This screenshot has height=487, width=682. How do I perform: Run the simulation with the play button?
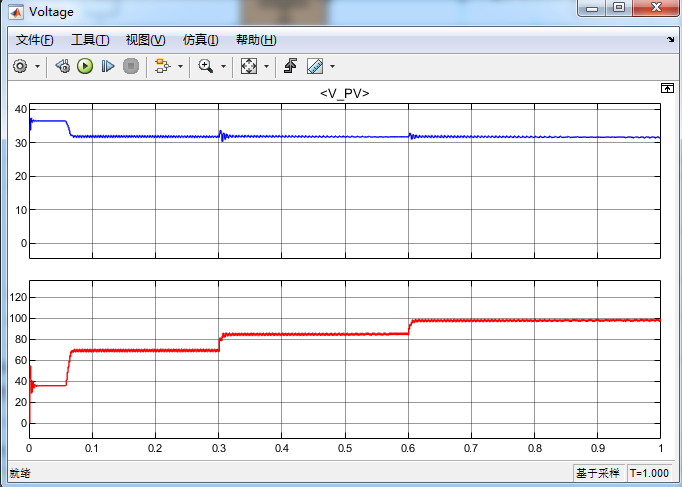85,66
